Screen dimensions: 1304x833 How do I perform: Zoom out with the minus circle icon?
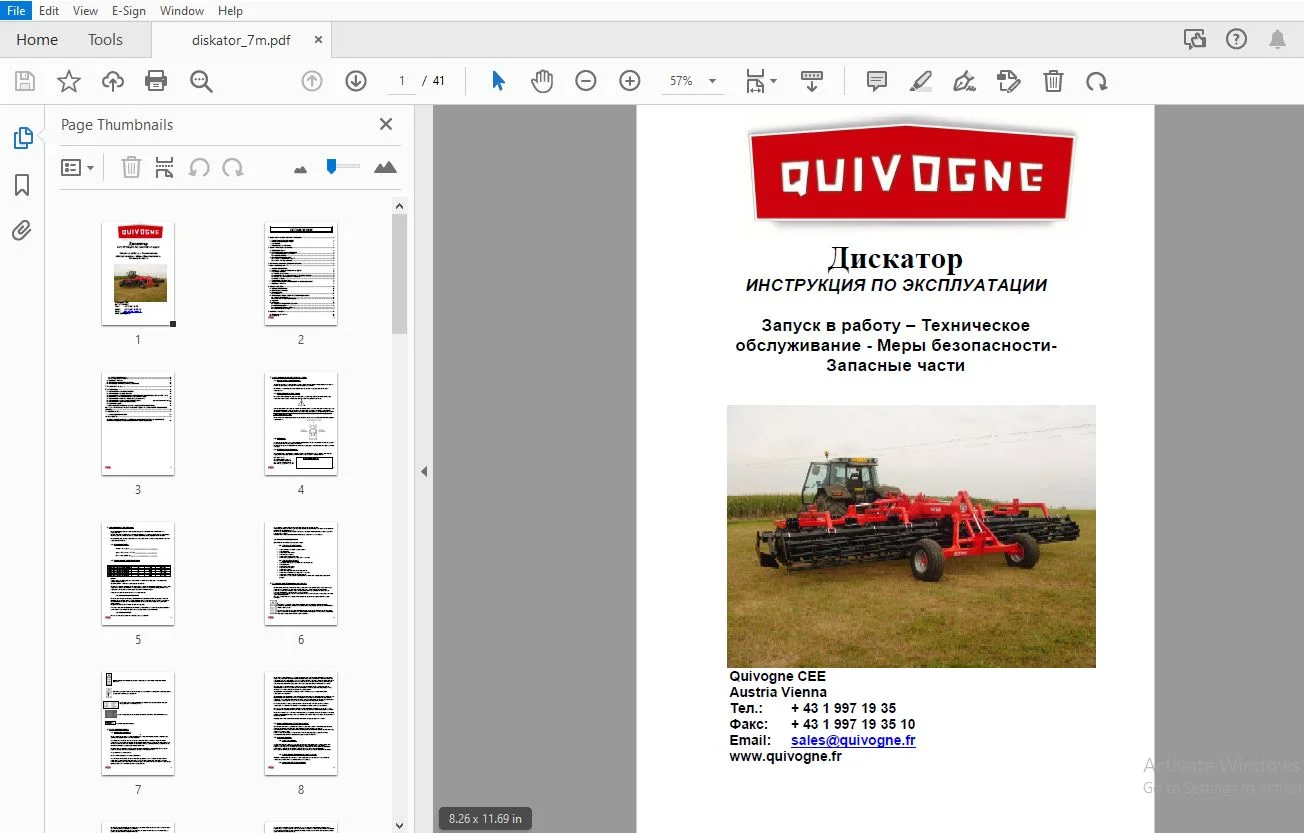point(586,81)
